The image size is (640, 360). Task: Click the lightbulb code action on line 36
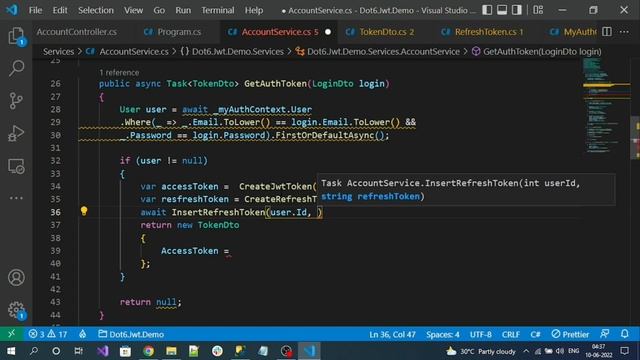click(84, 211)
